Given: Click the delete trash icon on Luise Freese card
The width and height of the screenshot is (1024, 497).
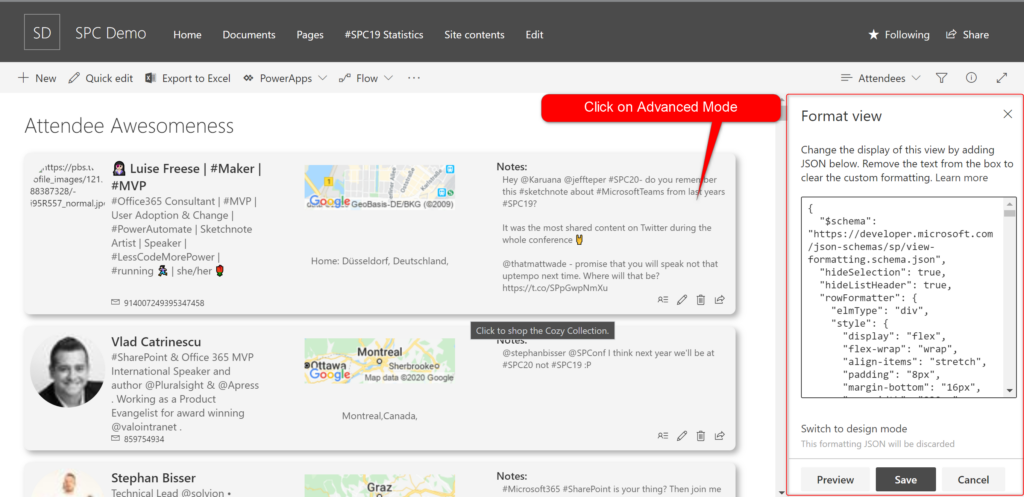Looking at the screenshot, I should pyautogui.click(x=701, y=300).
